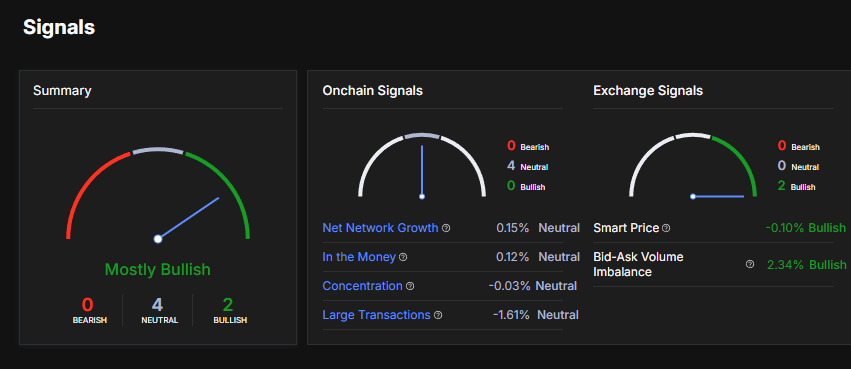Click the Smart Price label
Screen dimensions: 851x369
coord(626,228)
